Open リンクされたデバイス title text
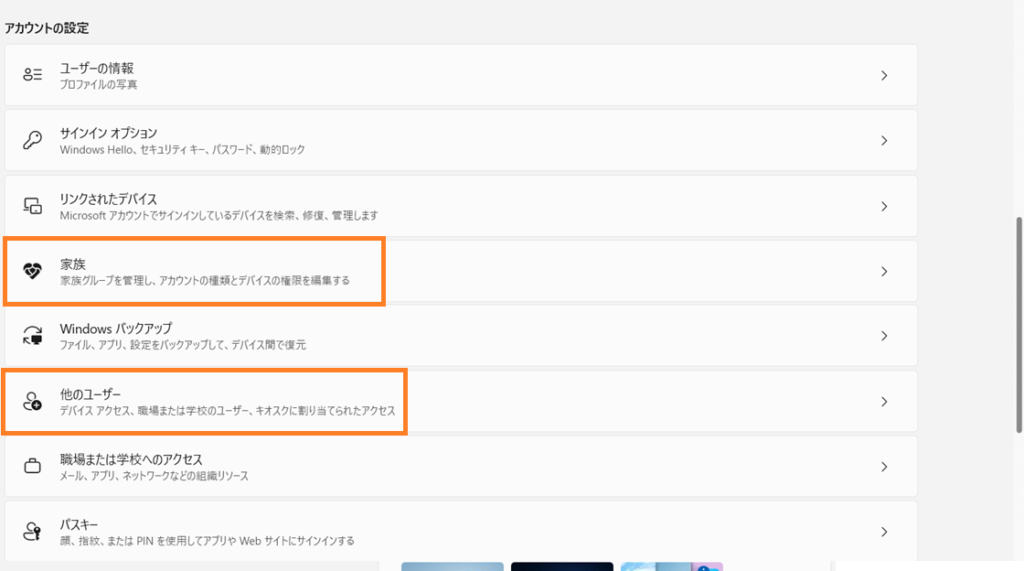1024x571 pixels. (x=108, y=199)
